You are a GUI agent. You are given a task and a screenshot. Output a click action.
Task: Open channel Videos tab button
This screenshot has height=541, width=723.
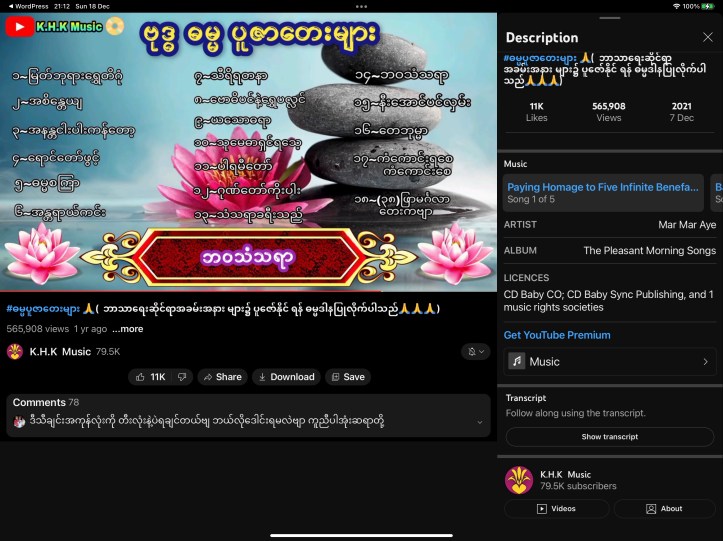(556, 508)
